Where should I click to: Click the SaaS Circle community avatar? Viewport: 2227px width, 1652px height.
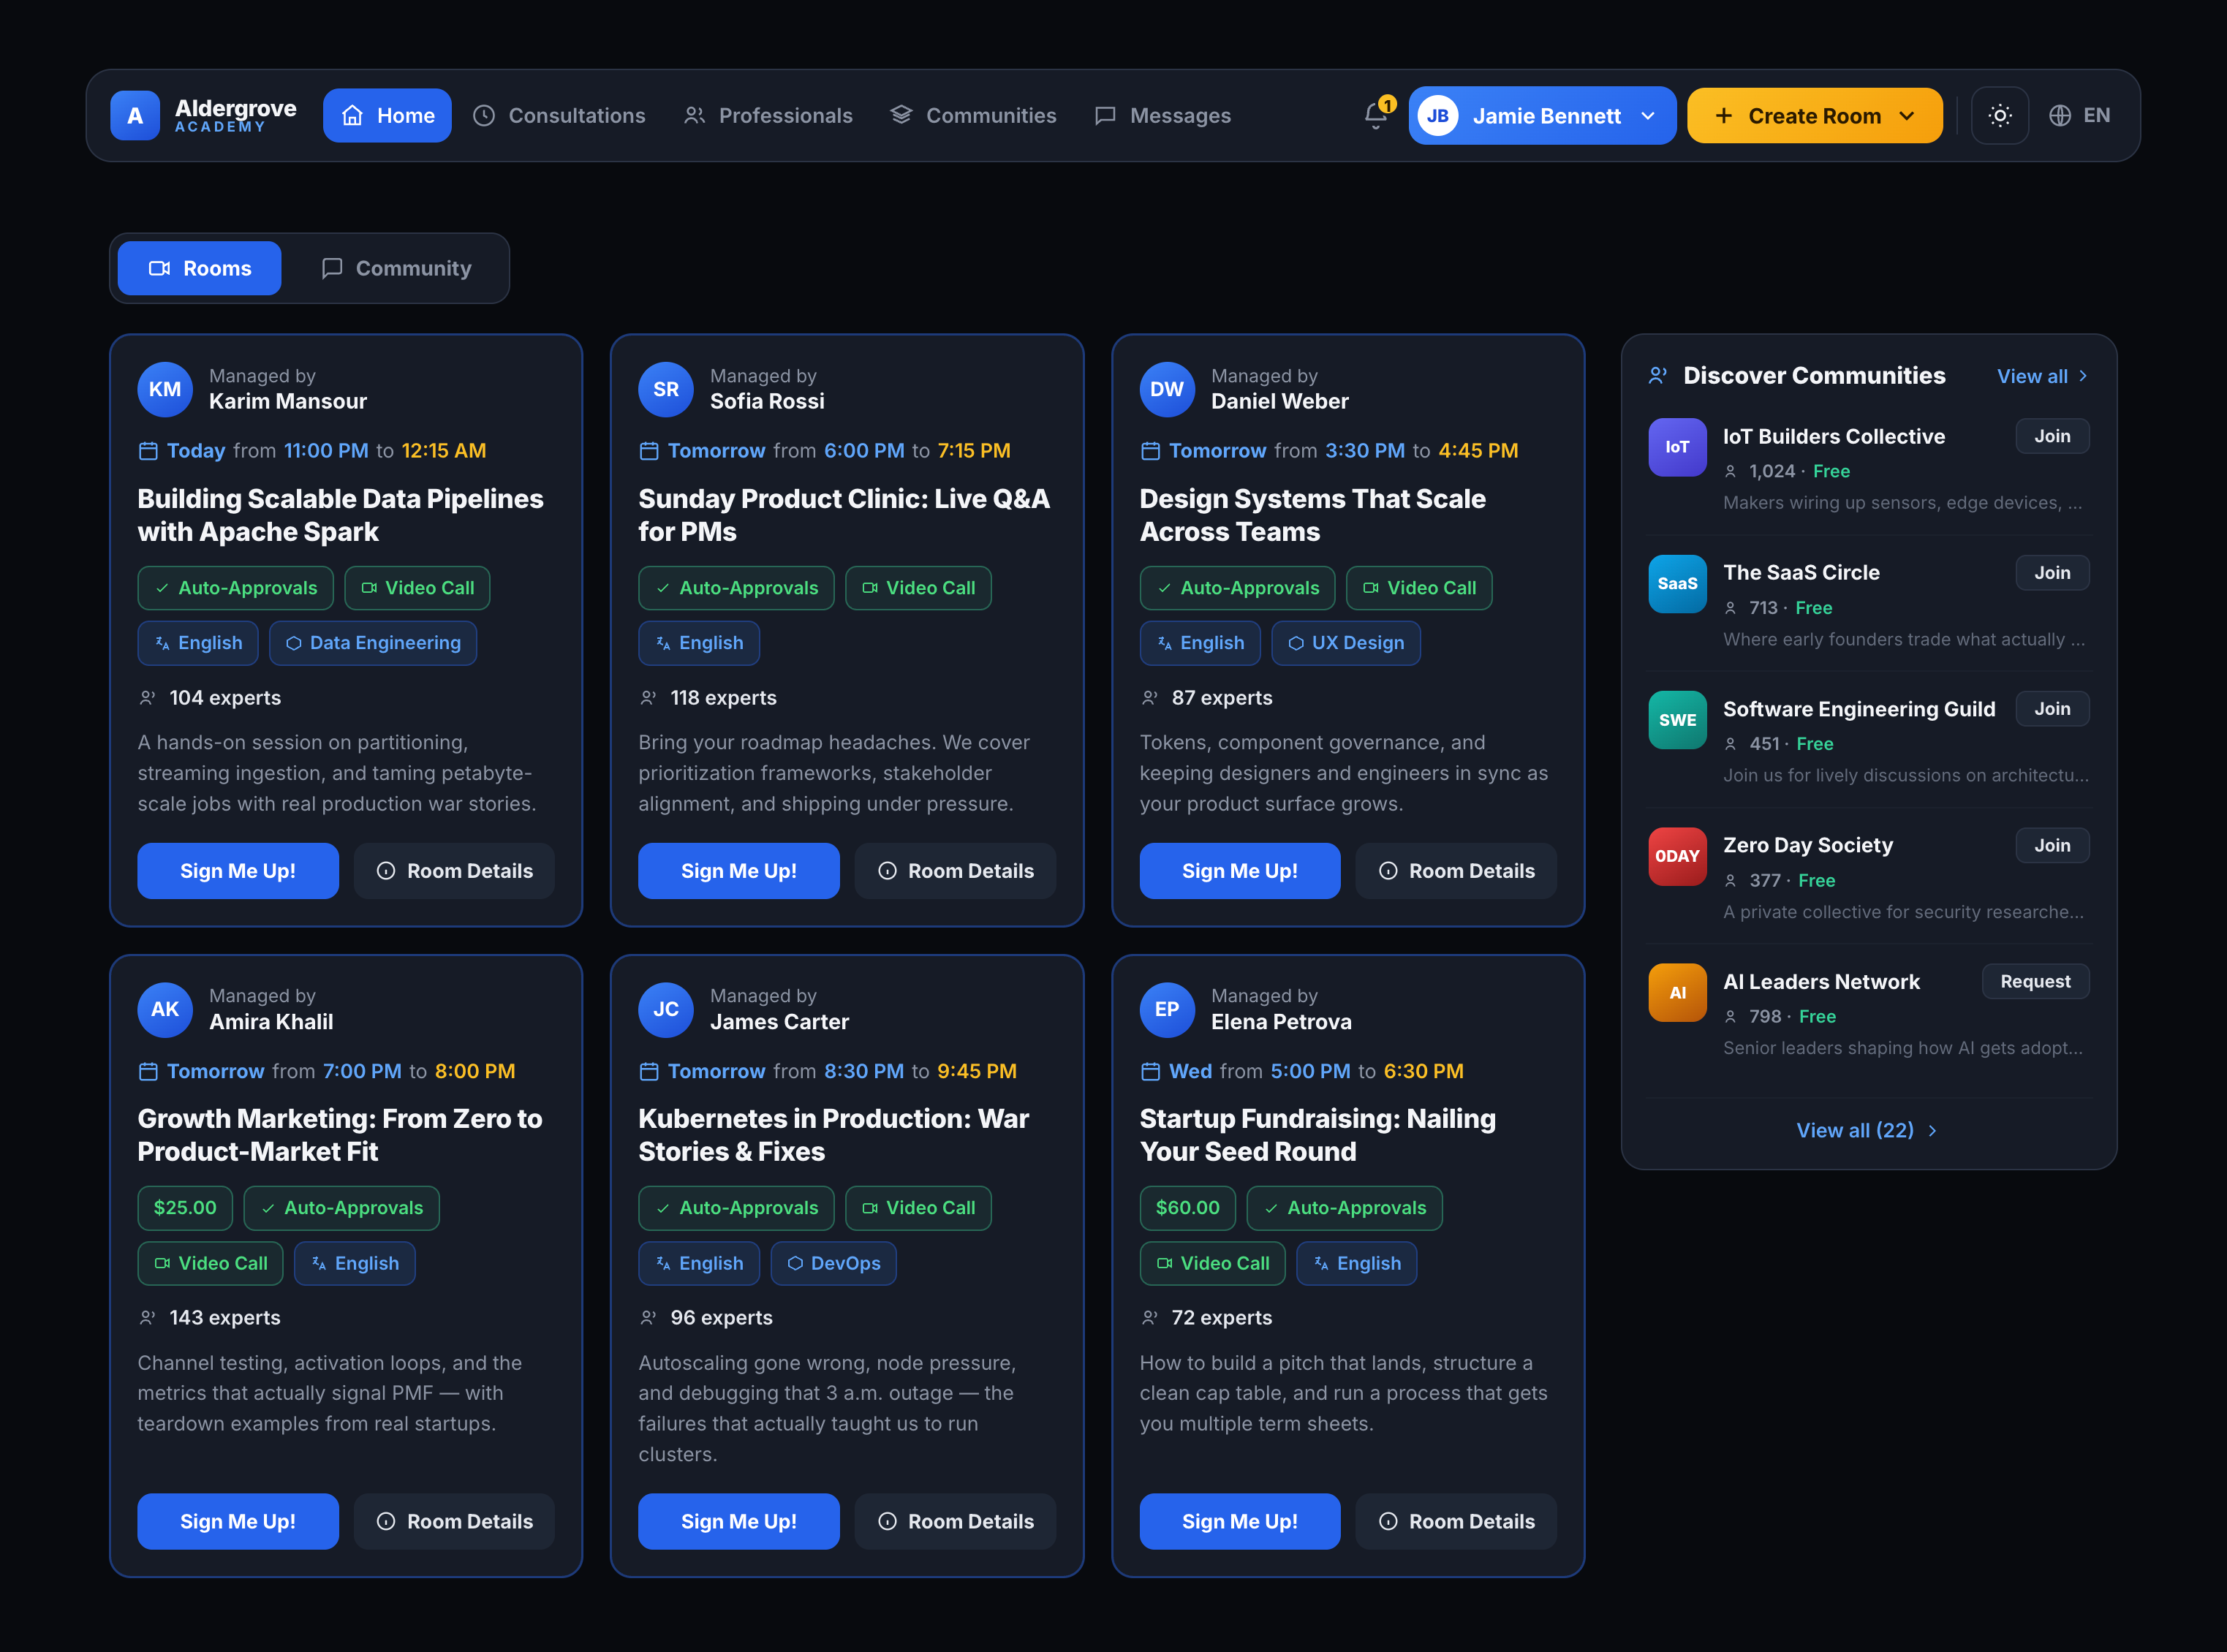(x=1677, y=584)
